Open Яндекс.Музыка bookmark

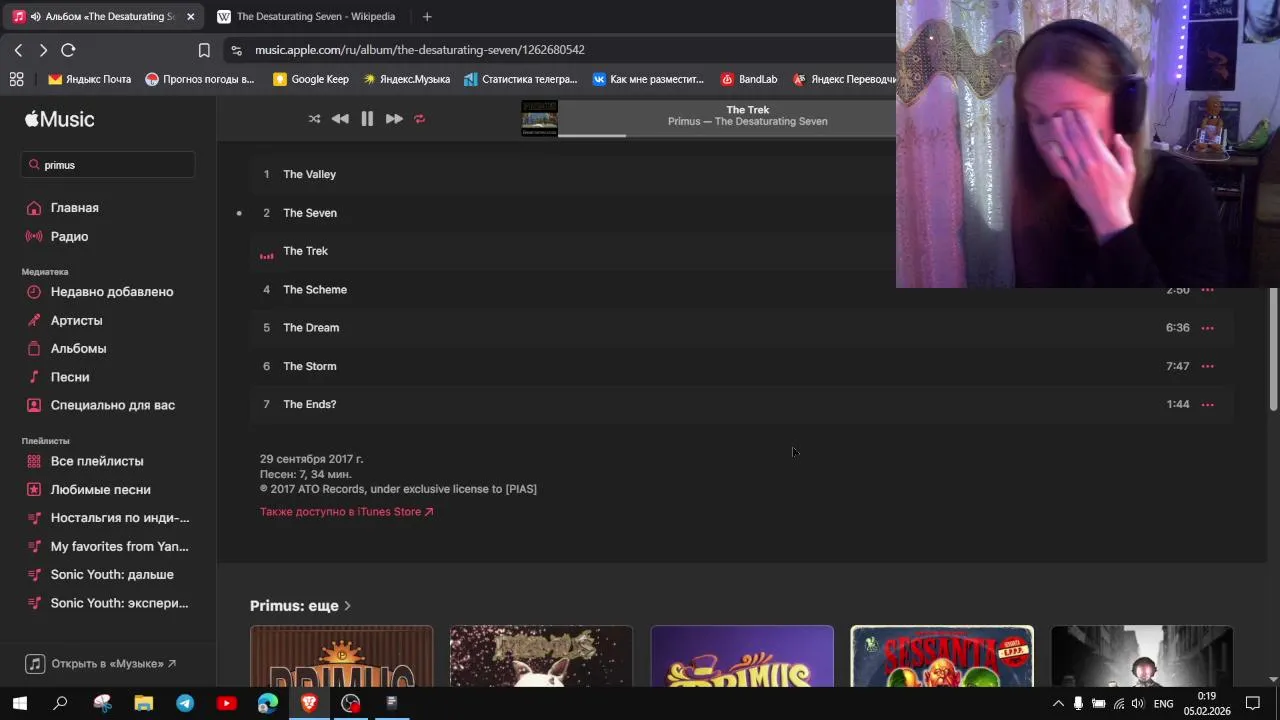(x=406, y=79)
